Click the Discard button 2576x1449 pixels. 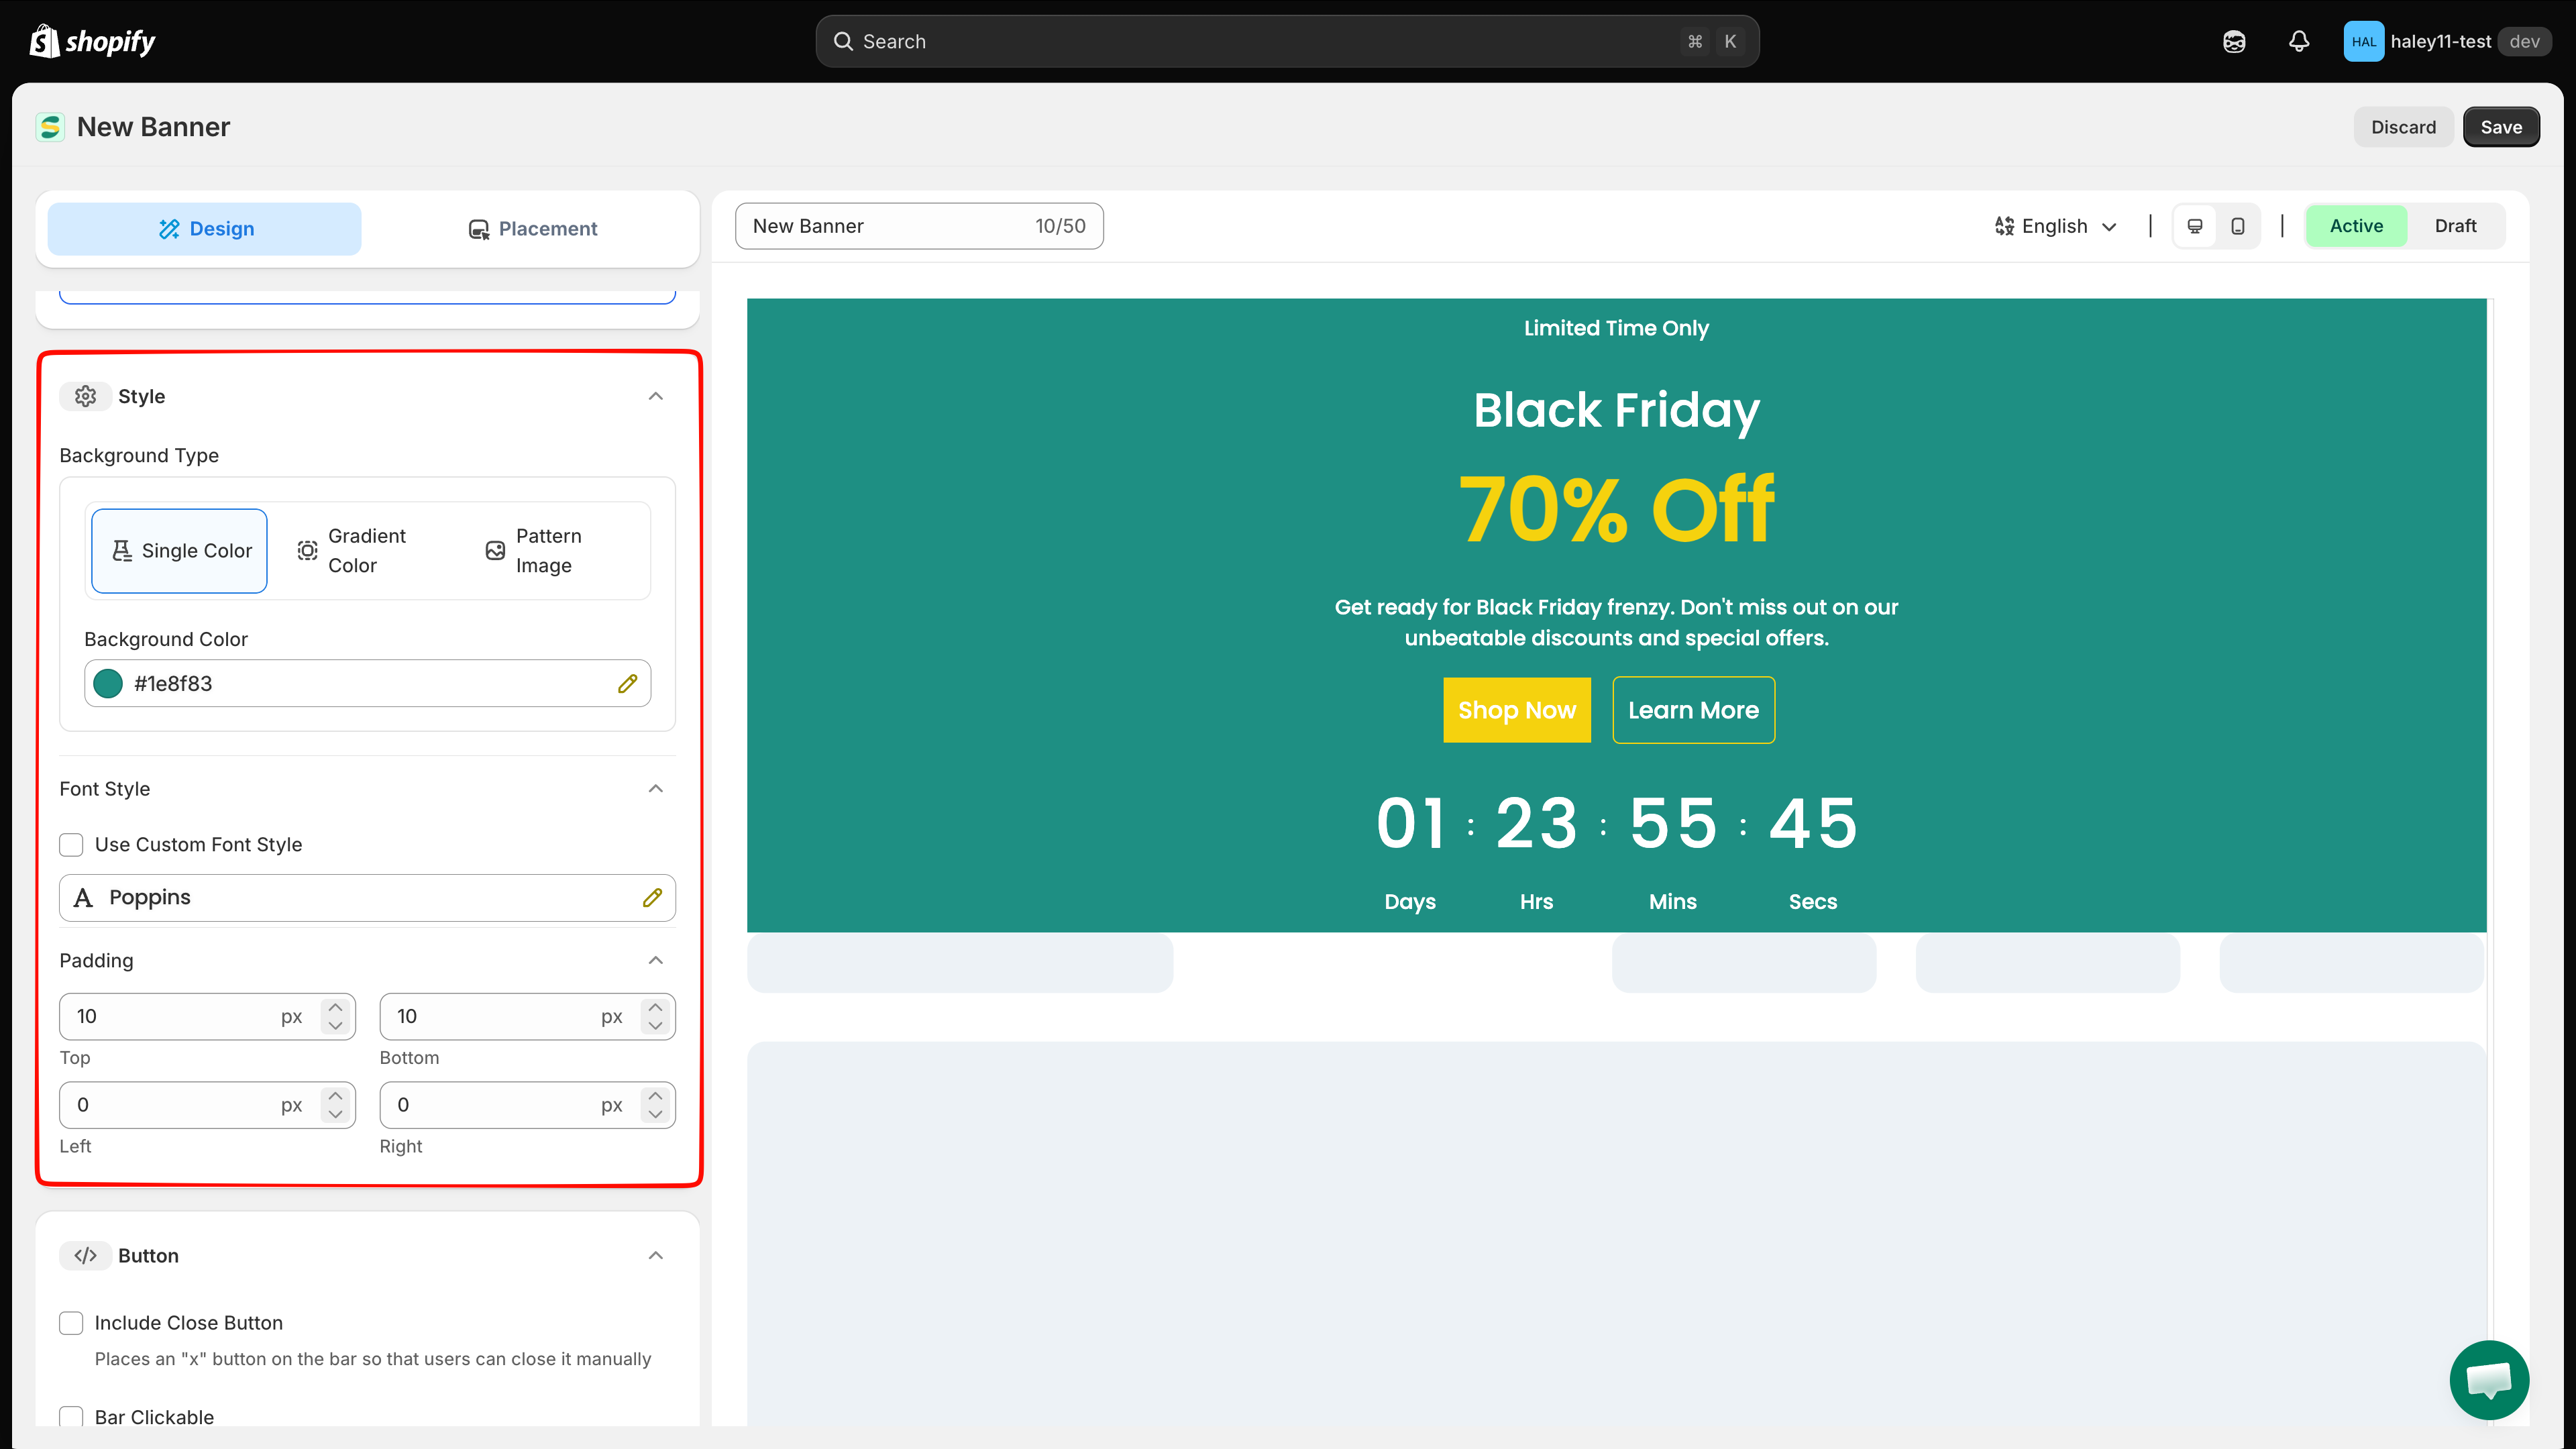pos(2403,127)
